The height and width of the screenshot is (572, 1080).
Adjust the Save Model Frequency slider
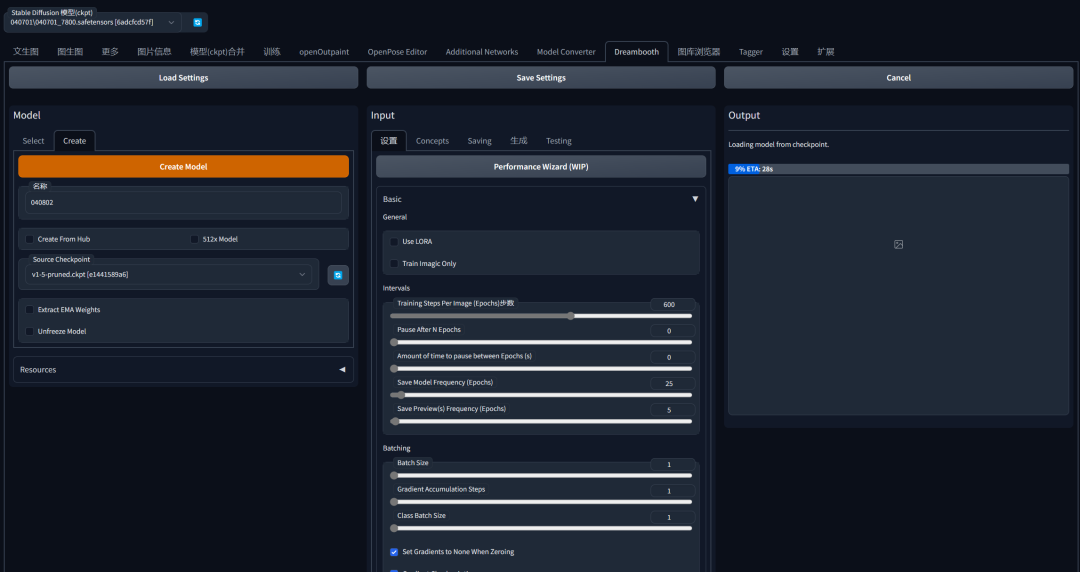click(x=541, y=396)
